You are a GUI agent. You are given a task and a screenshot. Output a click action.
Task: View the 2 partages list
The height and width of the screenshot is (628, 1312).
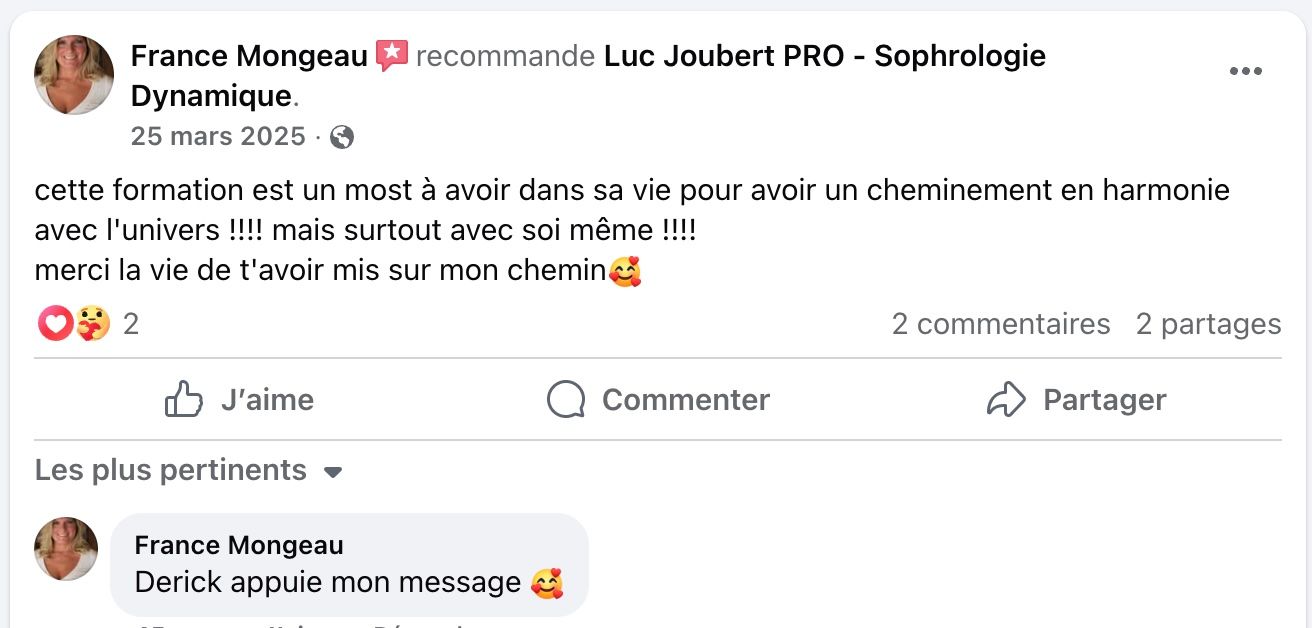tap(1208, 324)
